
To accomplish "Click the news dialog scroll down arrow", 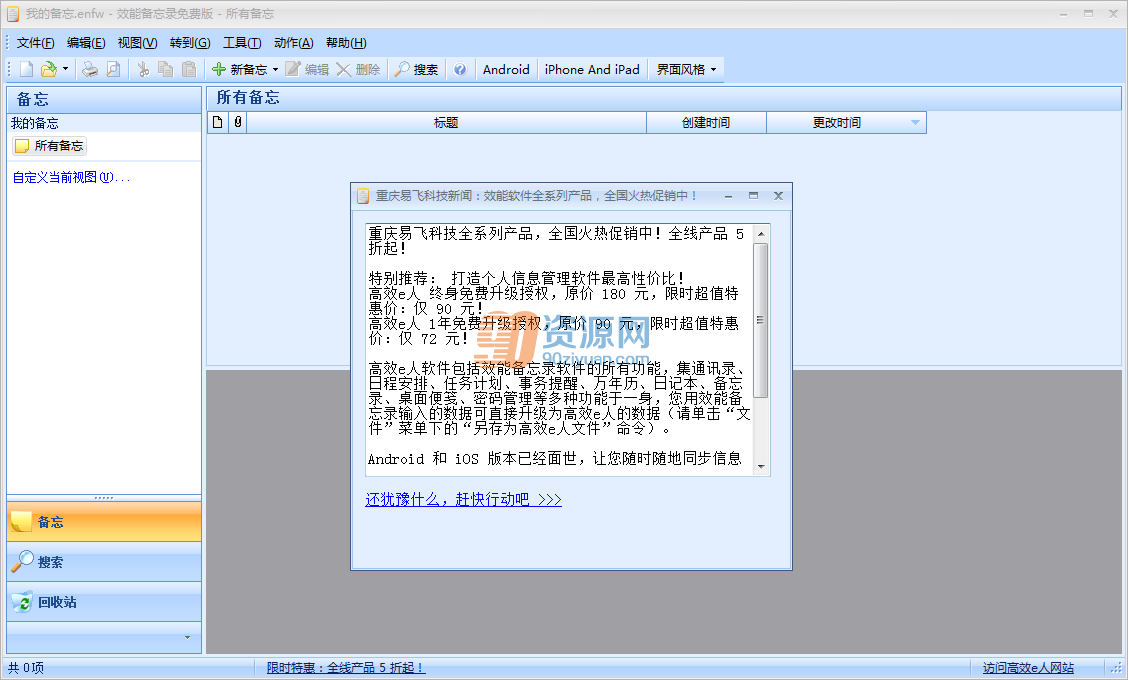I will 761,466.
